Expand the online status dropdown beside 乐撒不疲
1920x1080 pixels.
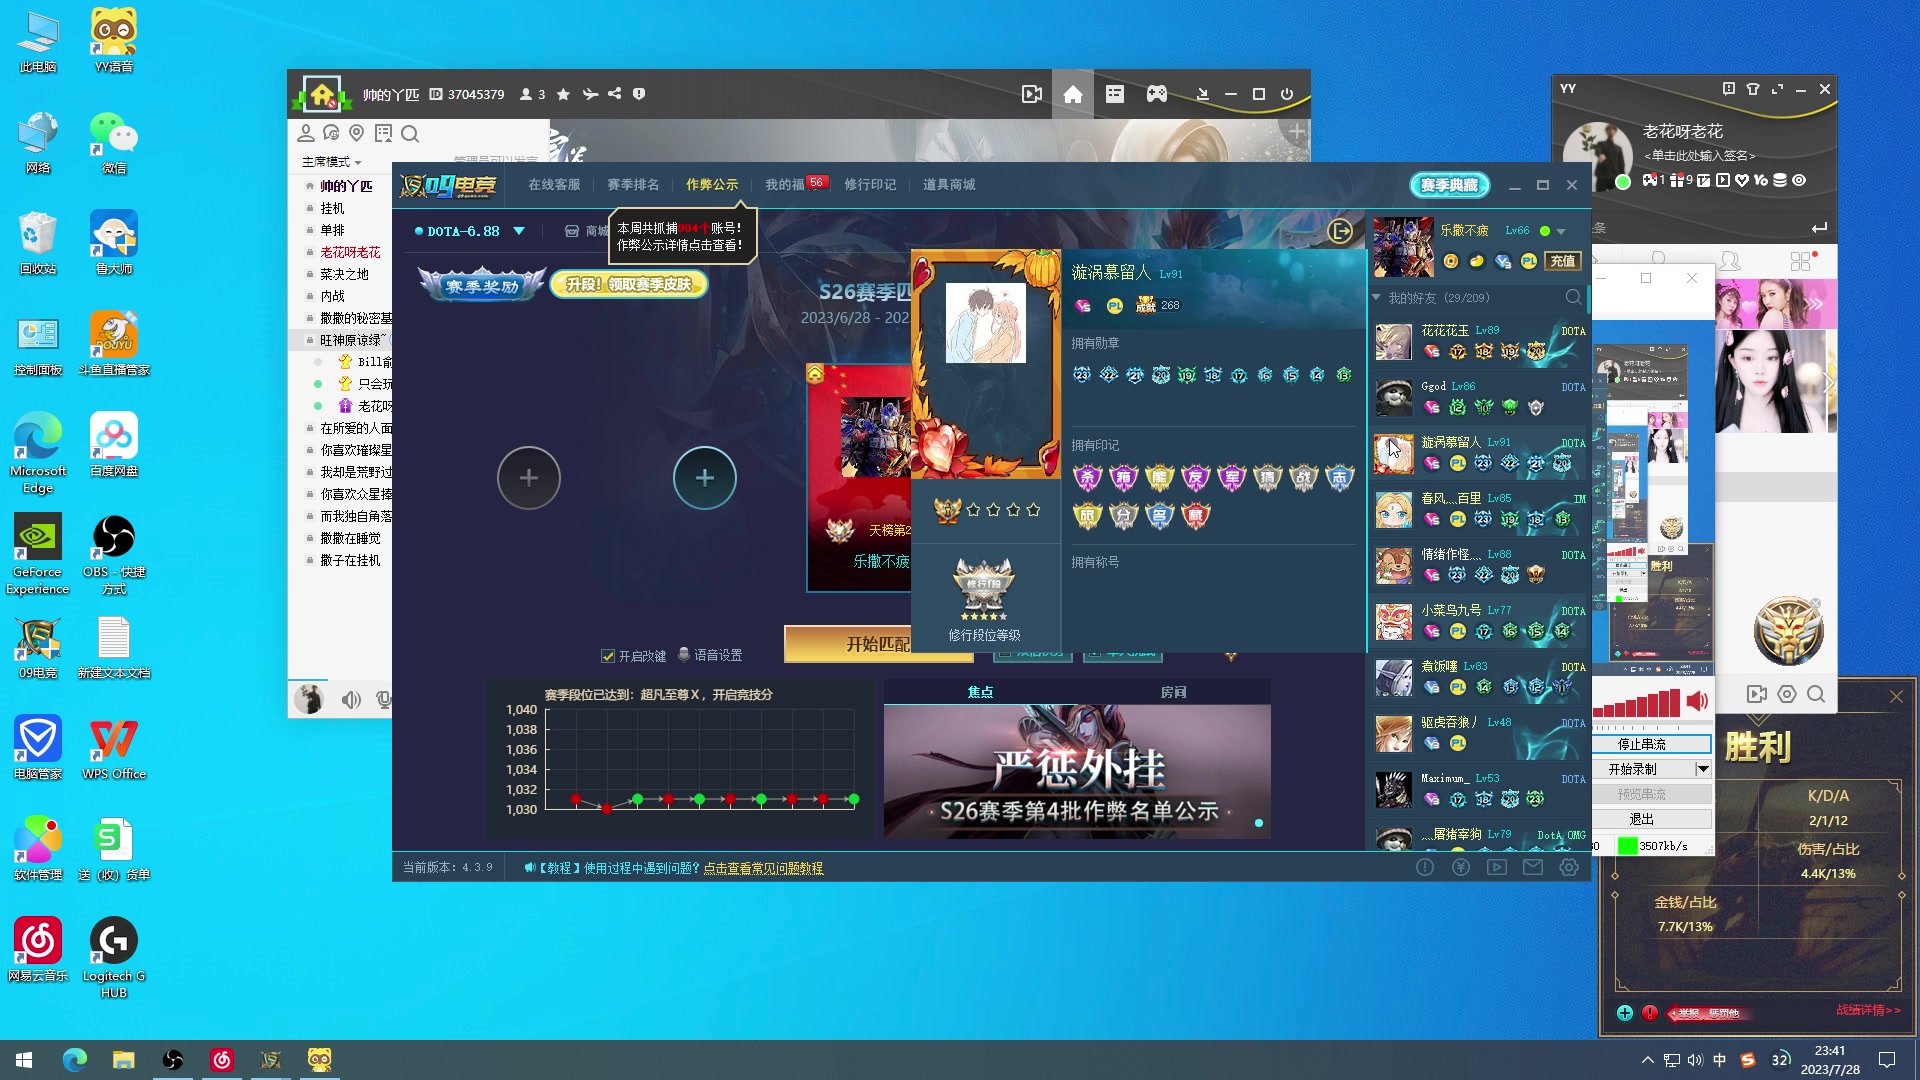click(1561, 231)
